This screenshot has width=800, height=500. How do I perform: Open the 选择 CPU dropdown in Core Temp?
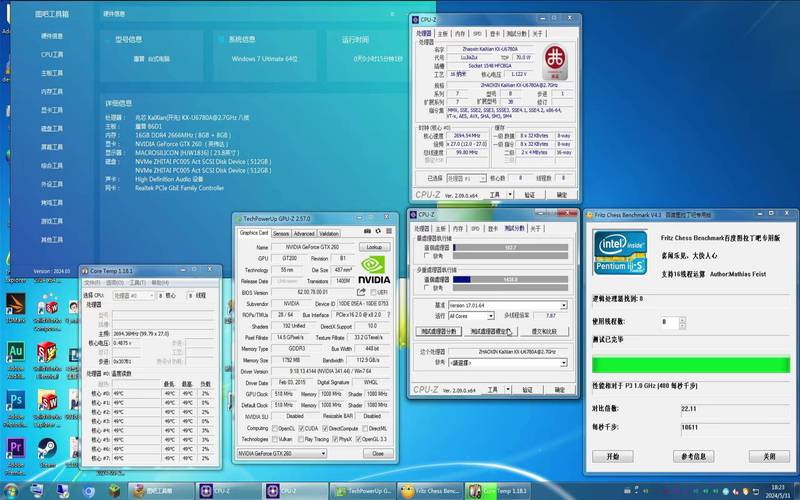pos(133,295)
